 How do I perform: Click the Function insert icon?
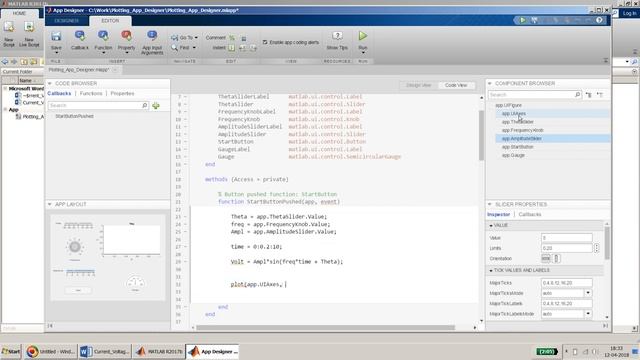(x=103, y=36)
